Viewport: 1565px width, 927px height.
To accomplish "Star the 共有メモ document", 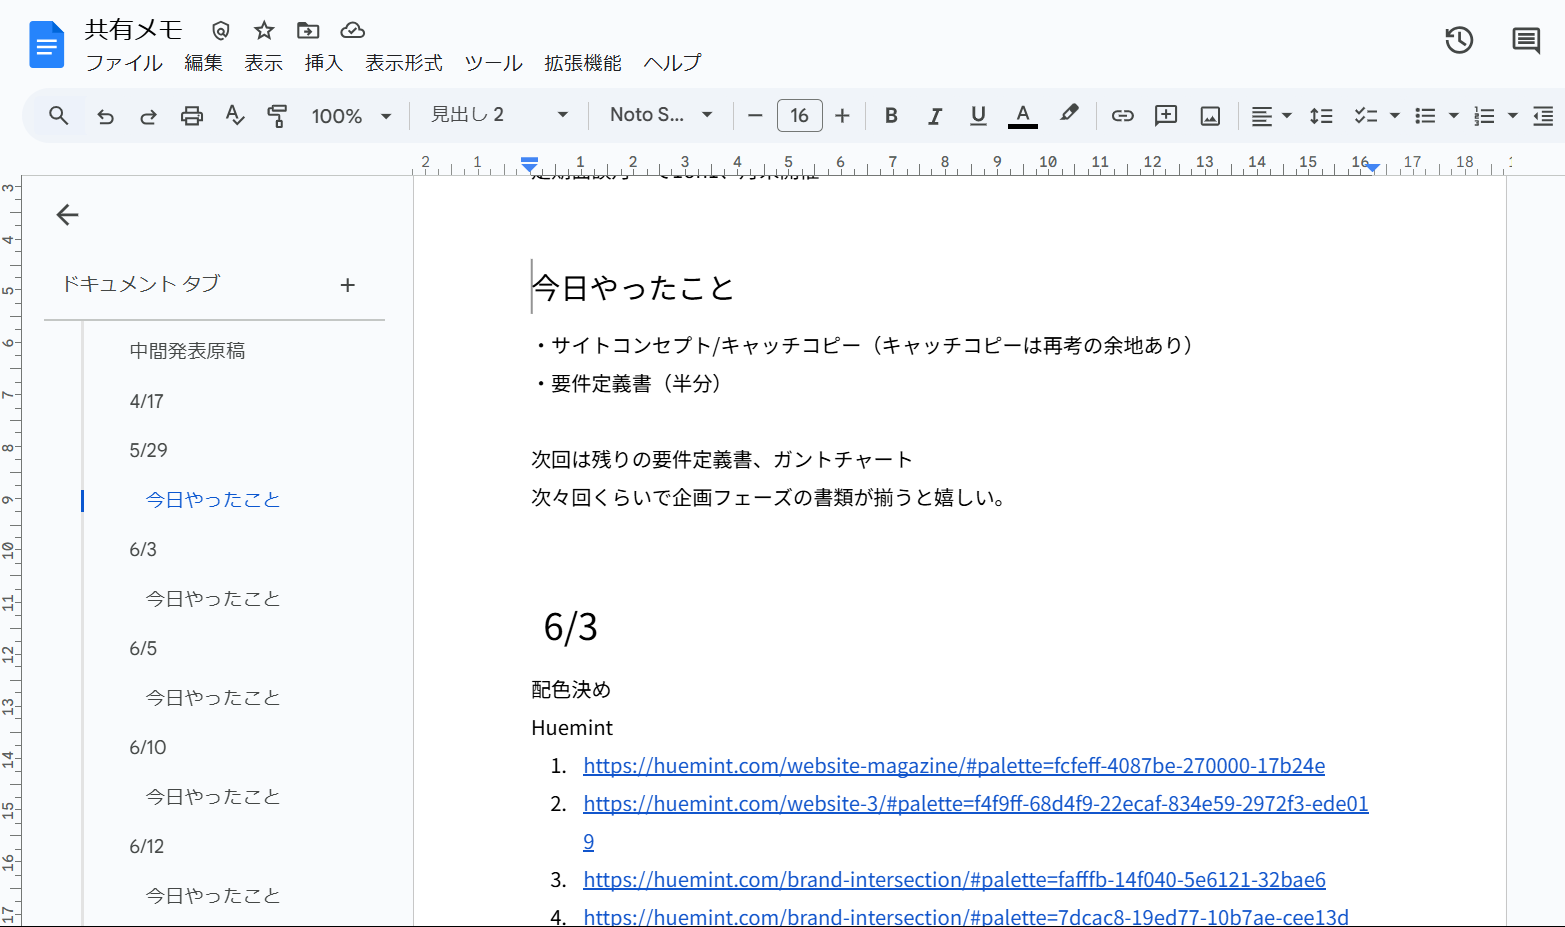I will click(264, 30).
